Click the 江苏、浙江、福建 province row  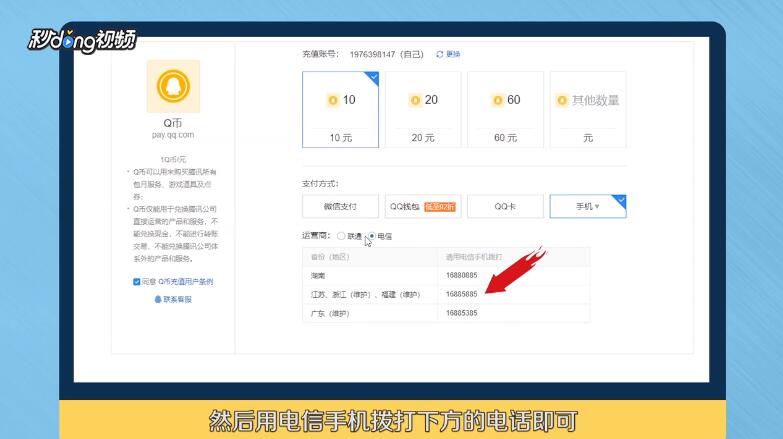(x=446, y=294)
